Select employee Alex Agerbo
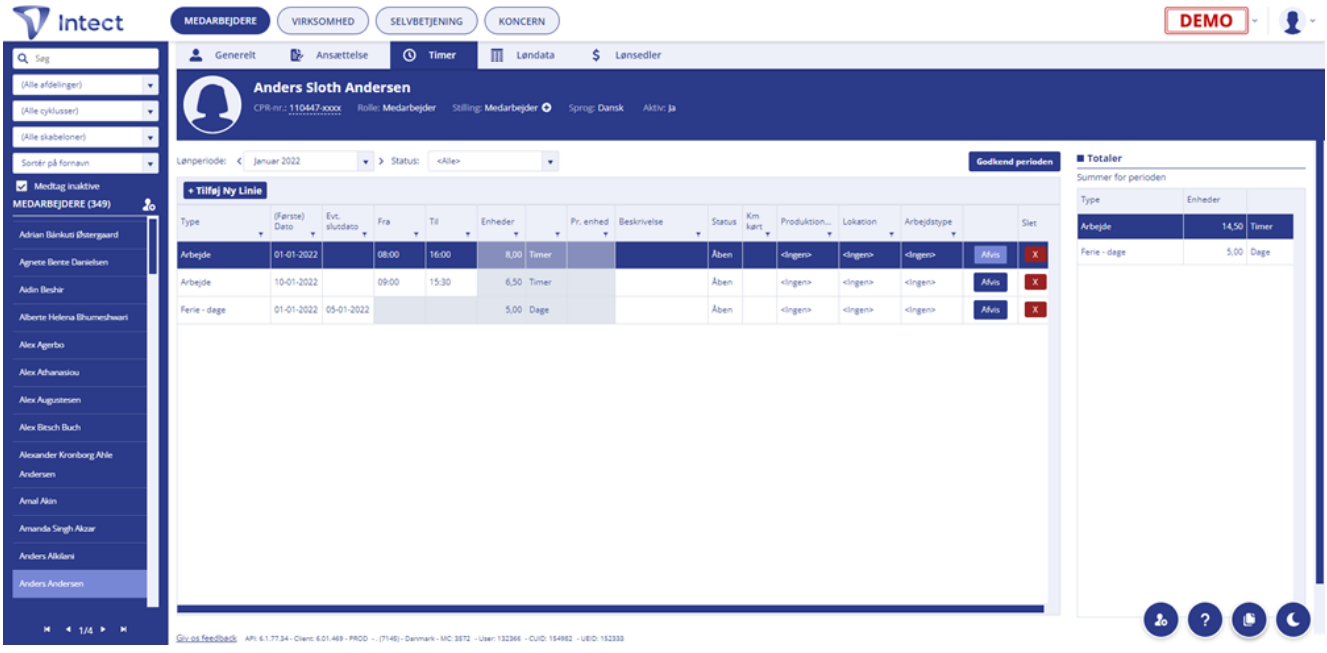1327x653 pixels. 79,345
